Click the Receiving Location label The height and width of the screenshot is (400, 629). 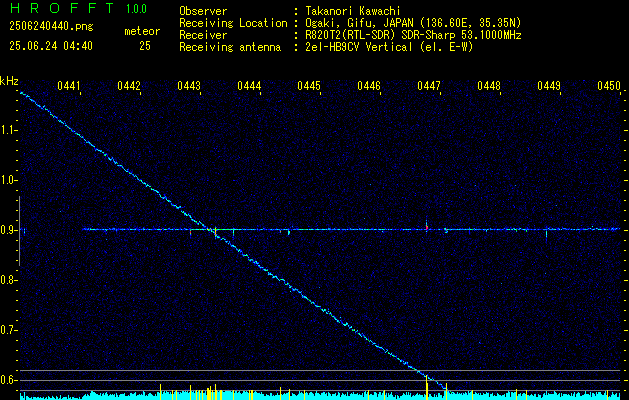(233, 23)
